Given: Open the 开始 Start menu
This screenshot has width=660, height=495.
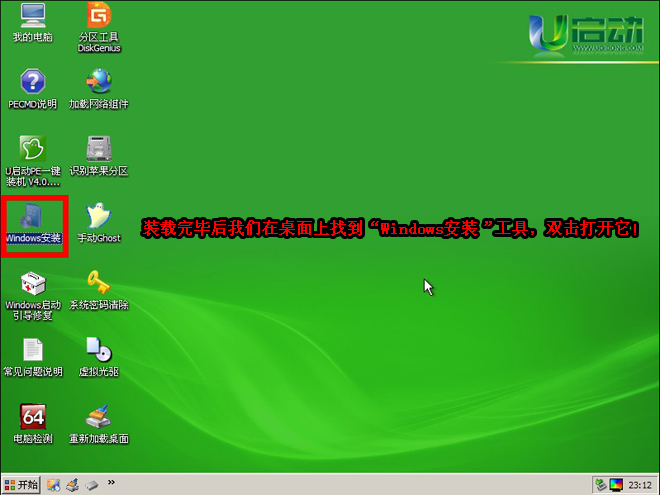Looking at the screenshot, I should pyautogui.click(x=21, y=485).
